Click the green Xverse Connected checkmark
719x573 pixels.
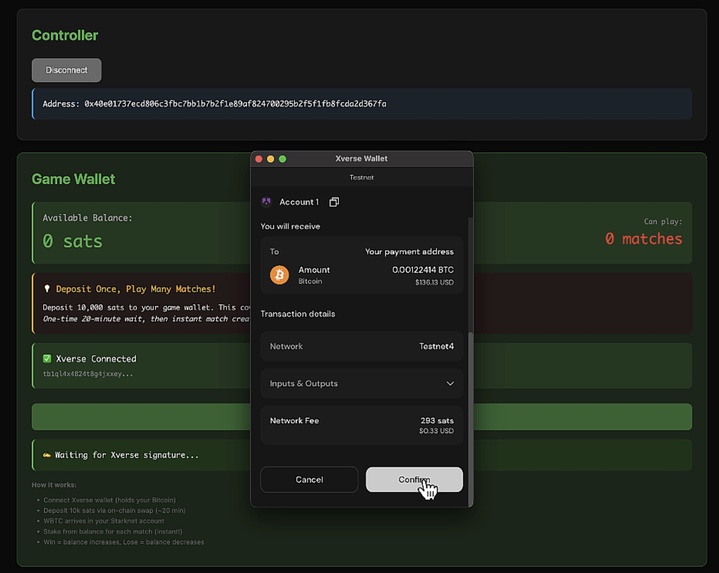[x=47, y=358]
